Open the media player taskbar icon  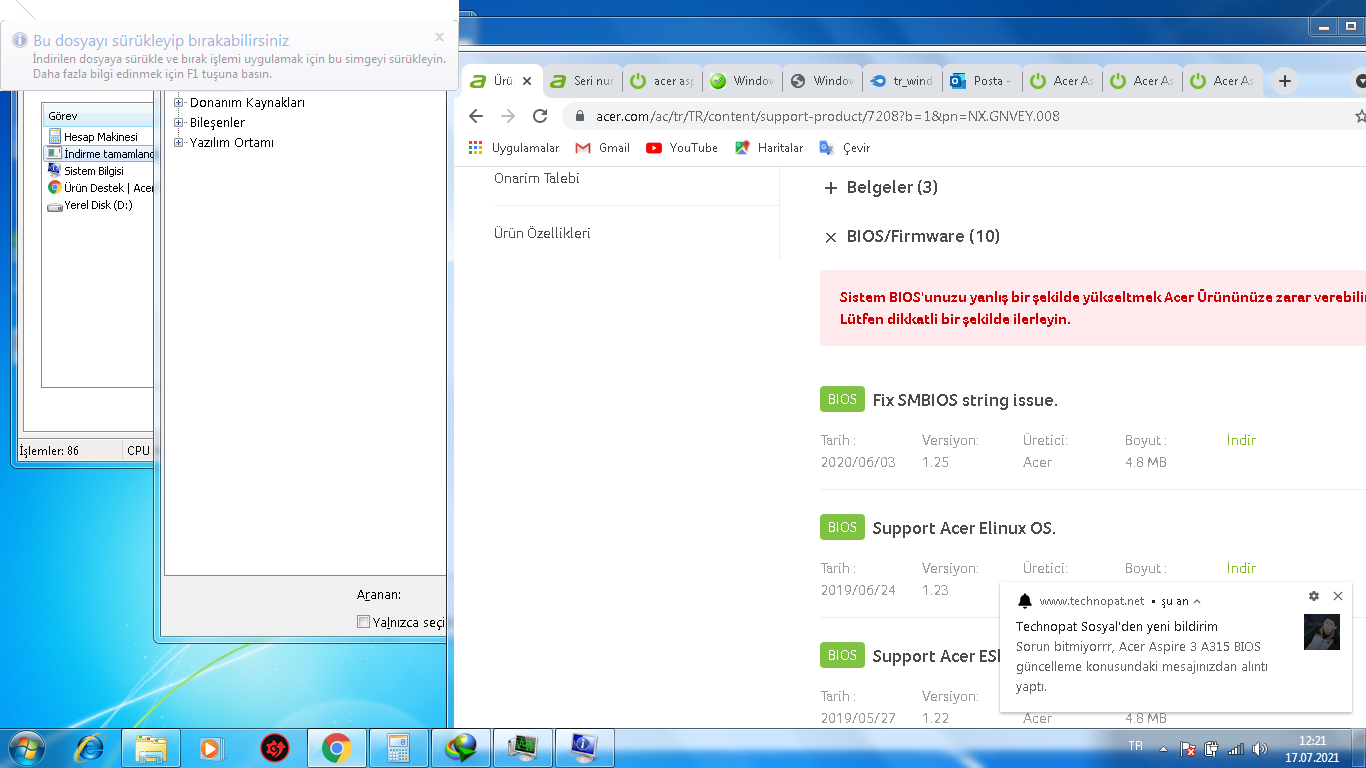[x=212, y=747]
